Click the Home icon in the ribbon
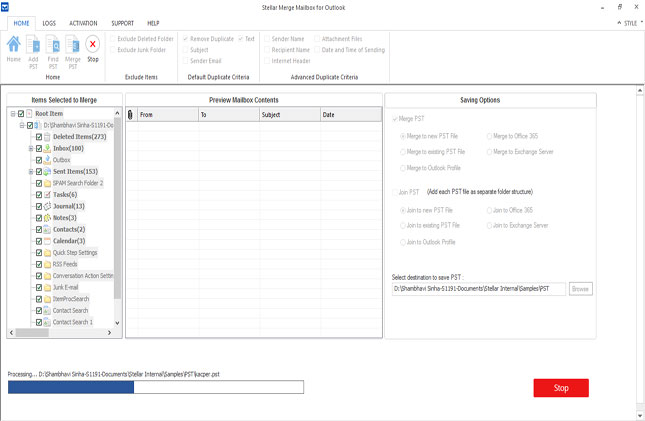This screenshot has height=421, width=645. point(14,44)
